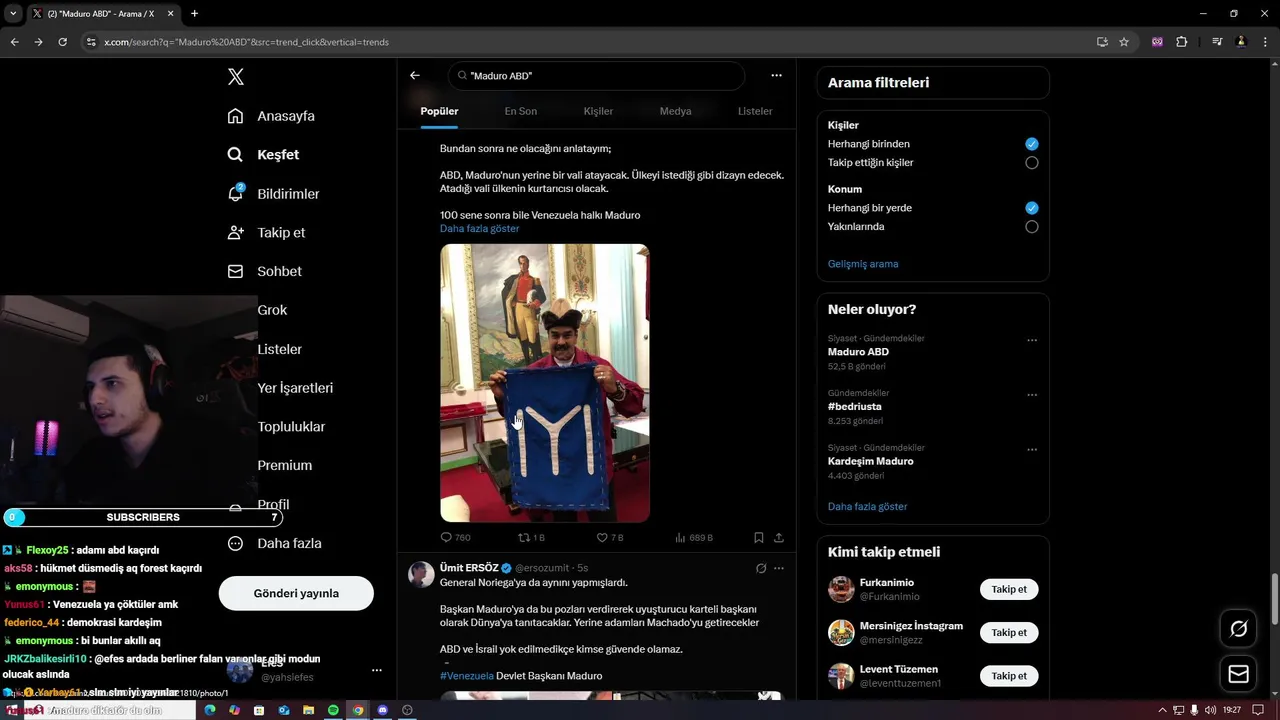Screen dimensions: 1280x720
Task: Open #bedriusta trending topic
Action: click(x=854, y=407)
